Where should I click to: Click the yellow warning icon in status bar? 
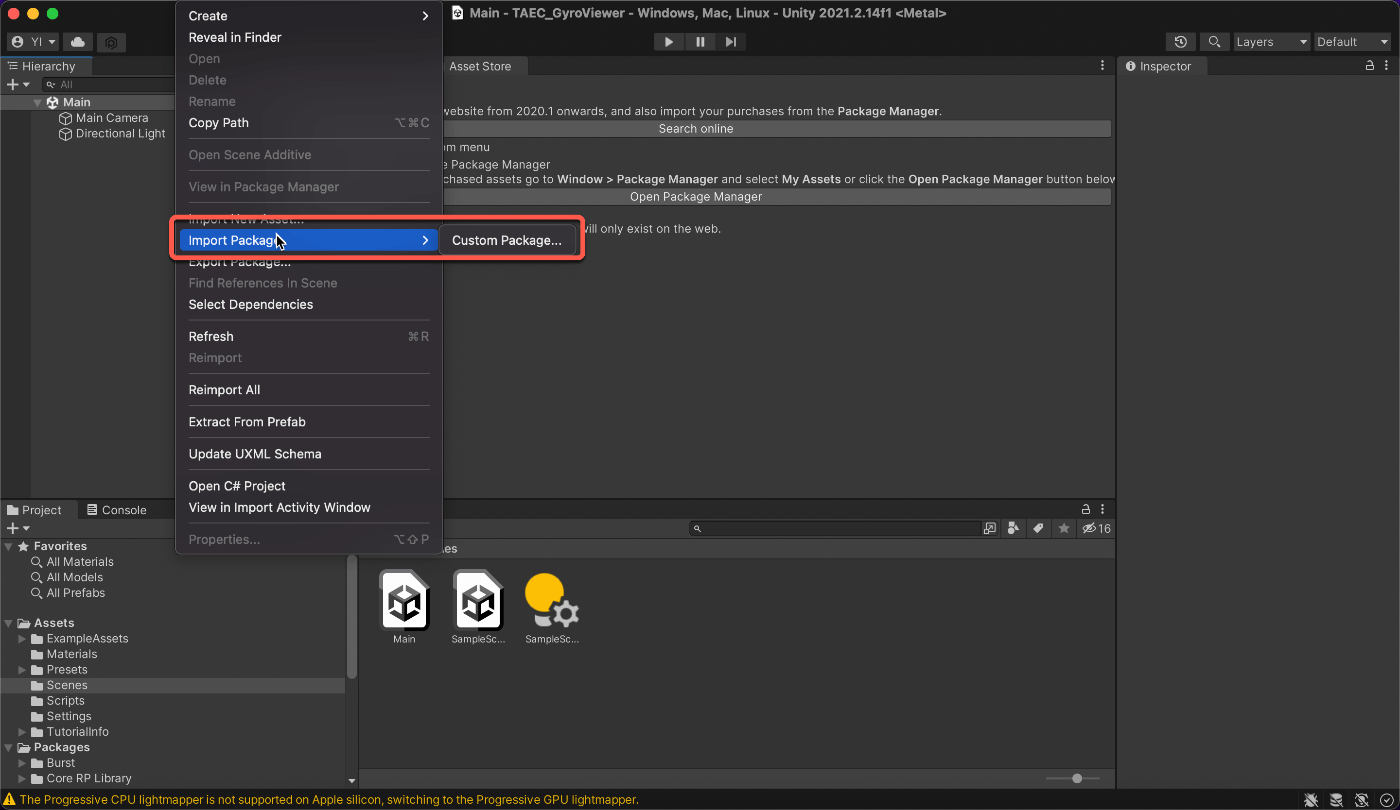point(9,800)
